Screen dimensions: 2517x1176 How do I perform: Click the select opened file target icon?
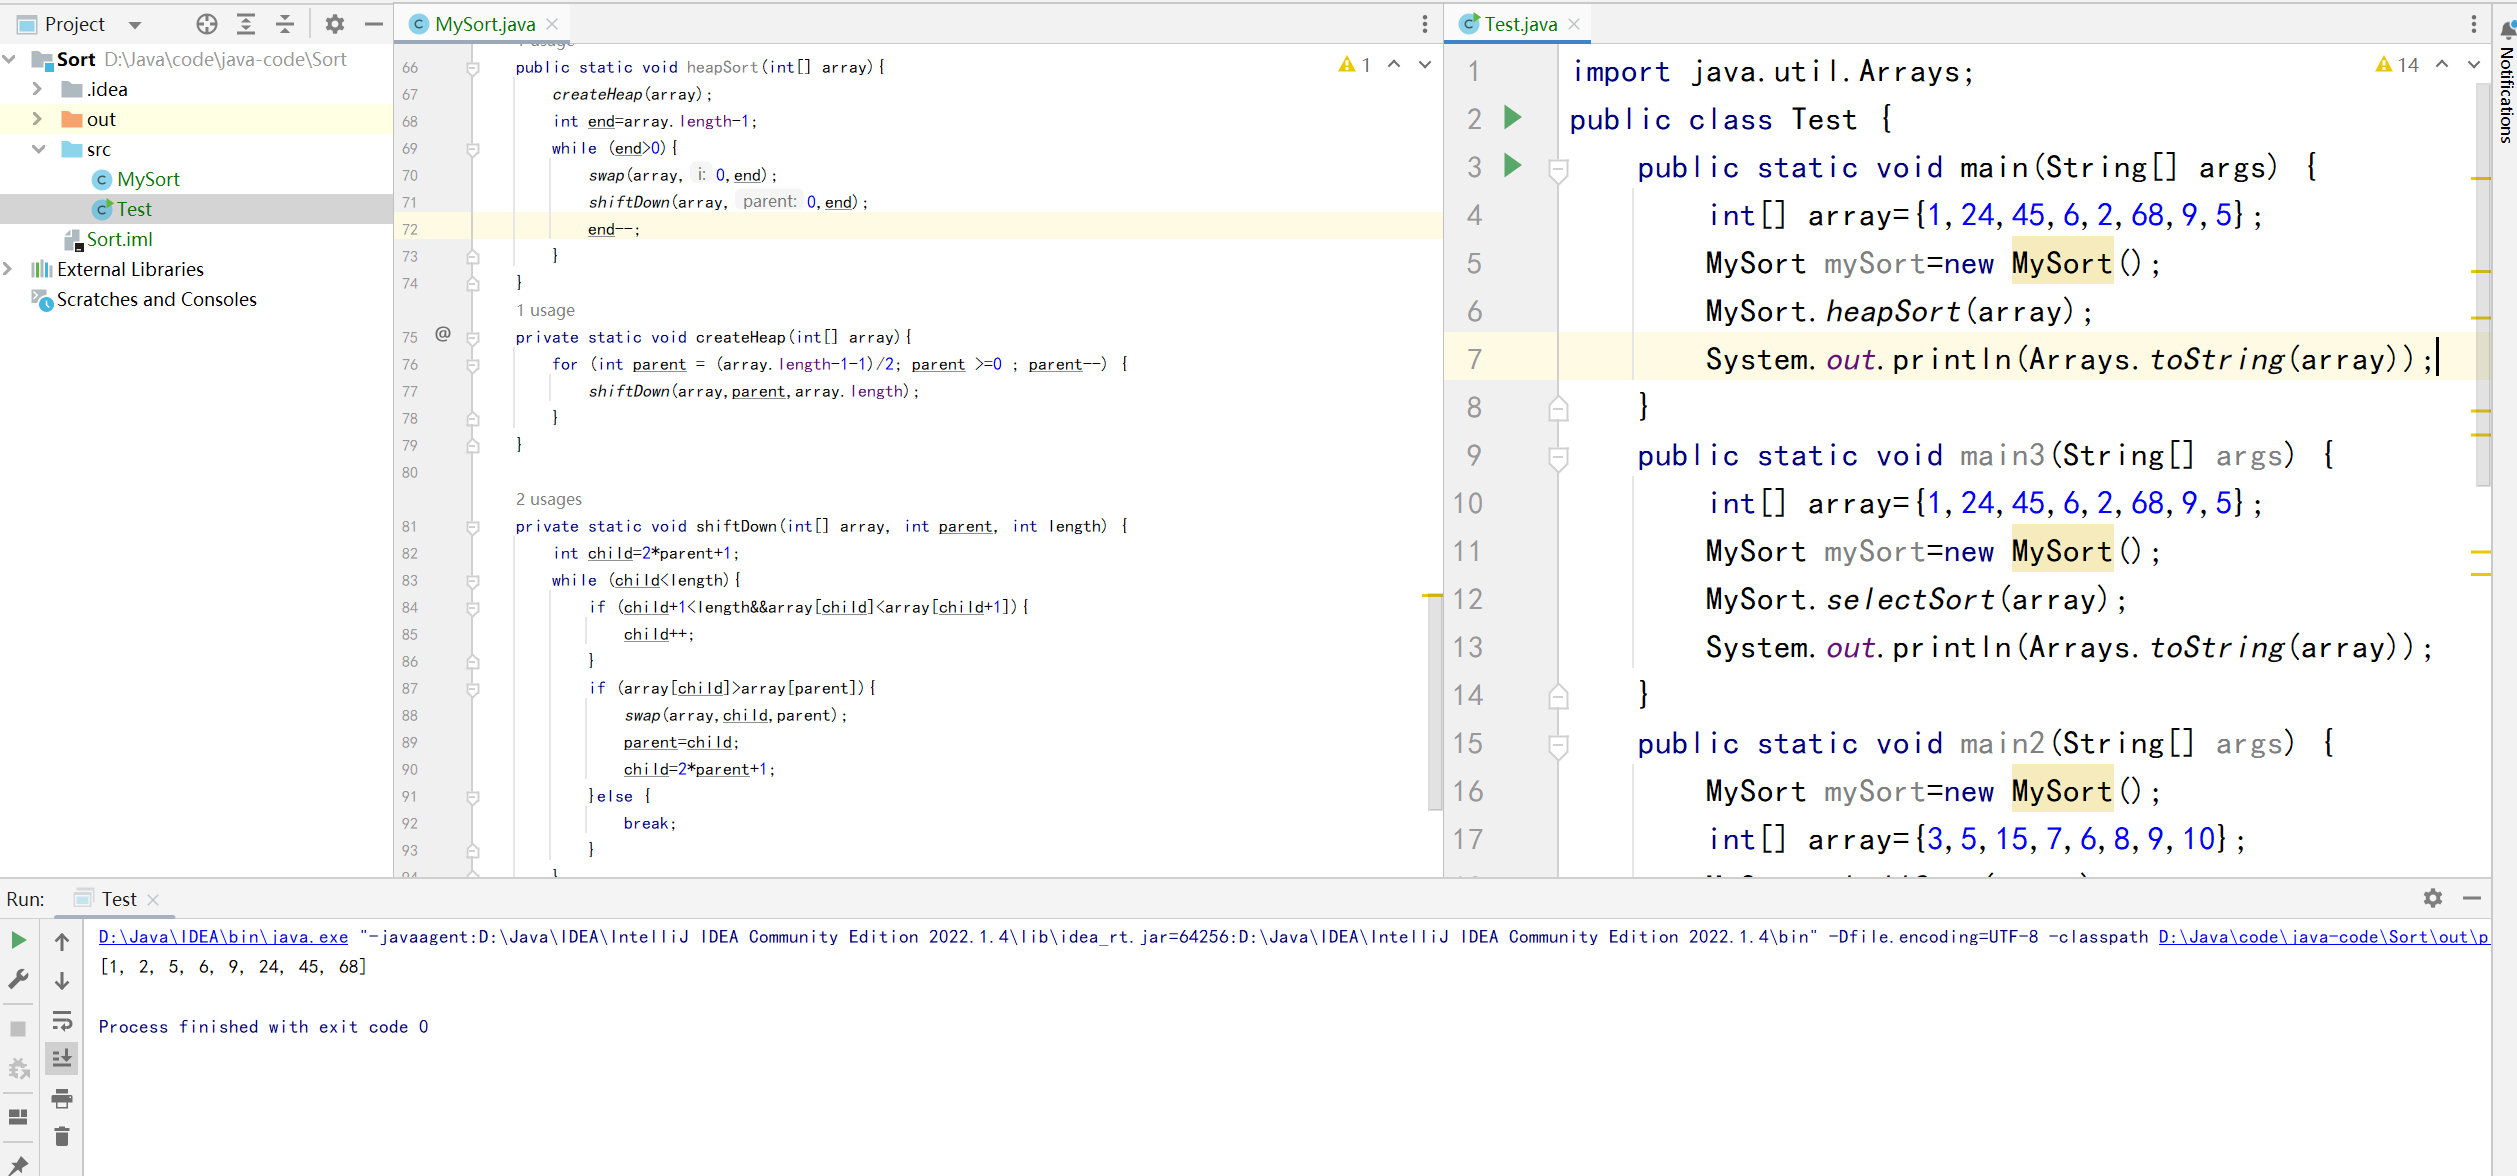(207, 24)
